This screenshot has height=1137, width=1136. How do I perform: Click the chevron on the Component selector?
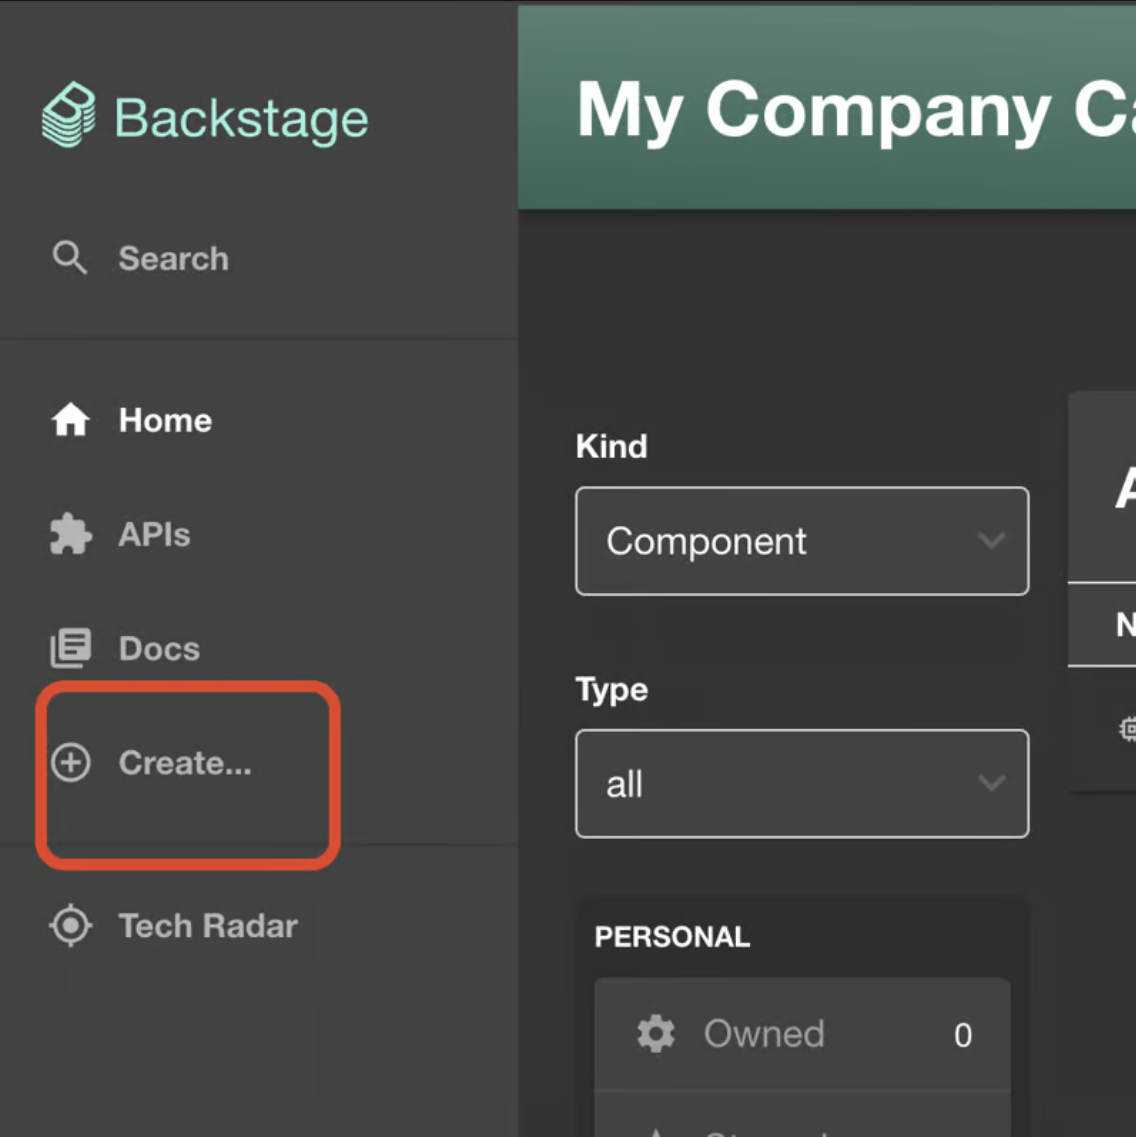pos(992,541)
